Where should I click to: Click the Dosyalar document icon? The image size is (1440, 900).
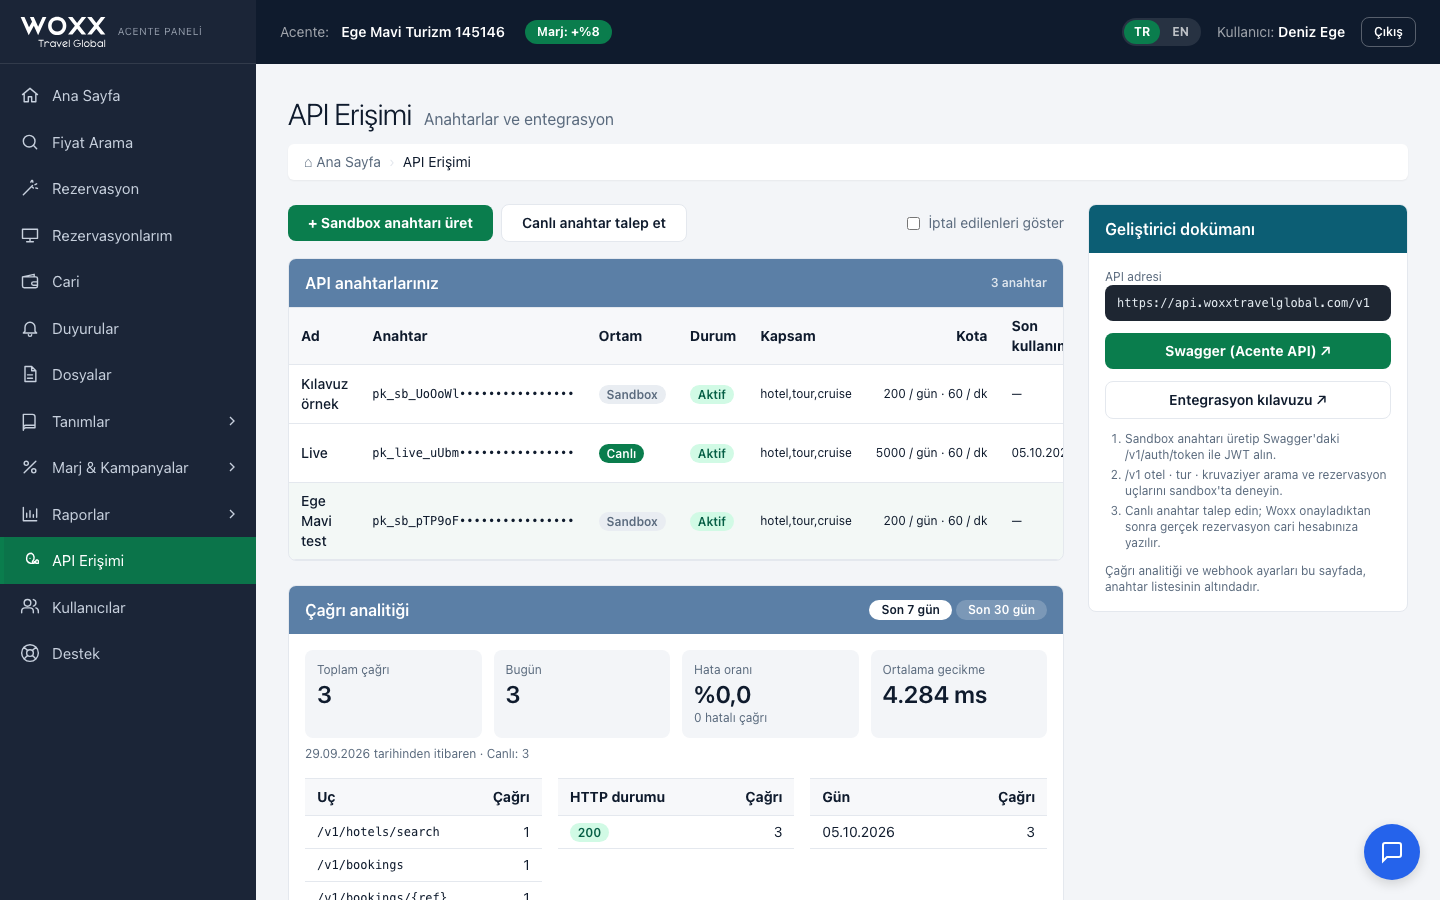pos(30,374)
